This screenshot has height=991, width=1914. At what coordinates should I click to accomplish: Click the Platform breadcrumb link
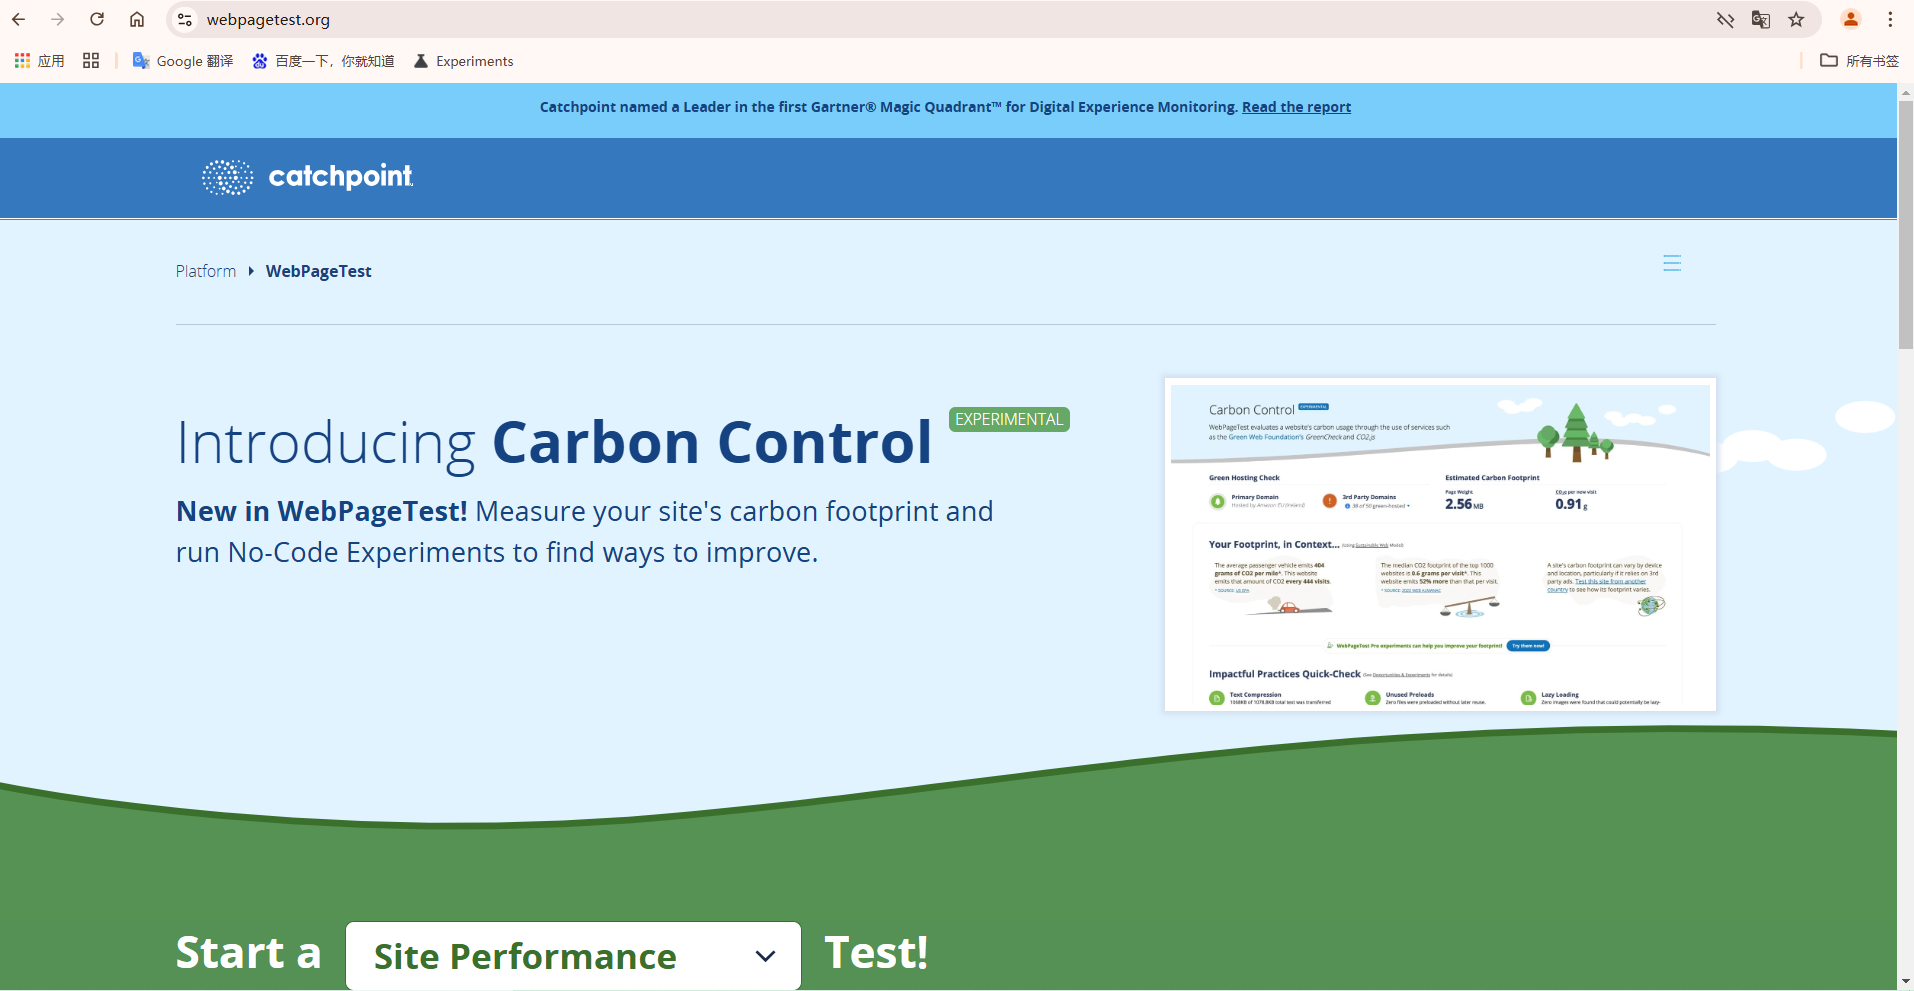click(206, 271)
